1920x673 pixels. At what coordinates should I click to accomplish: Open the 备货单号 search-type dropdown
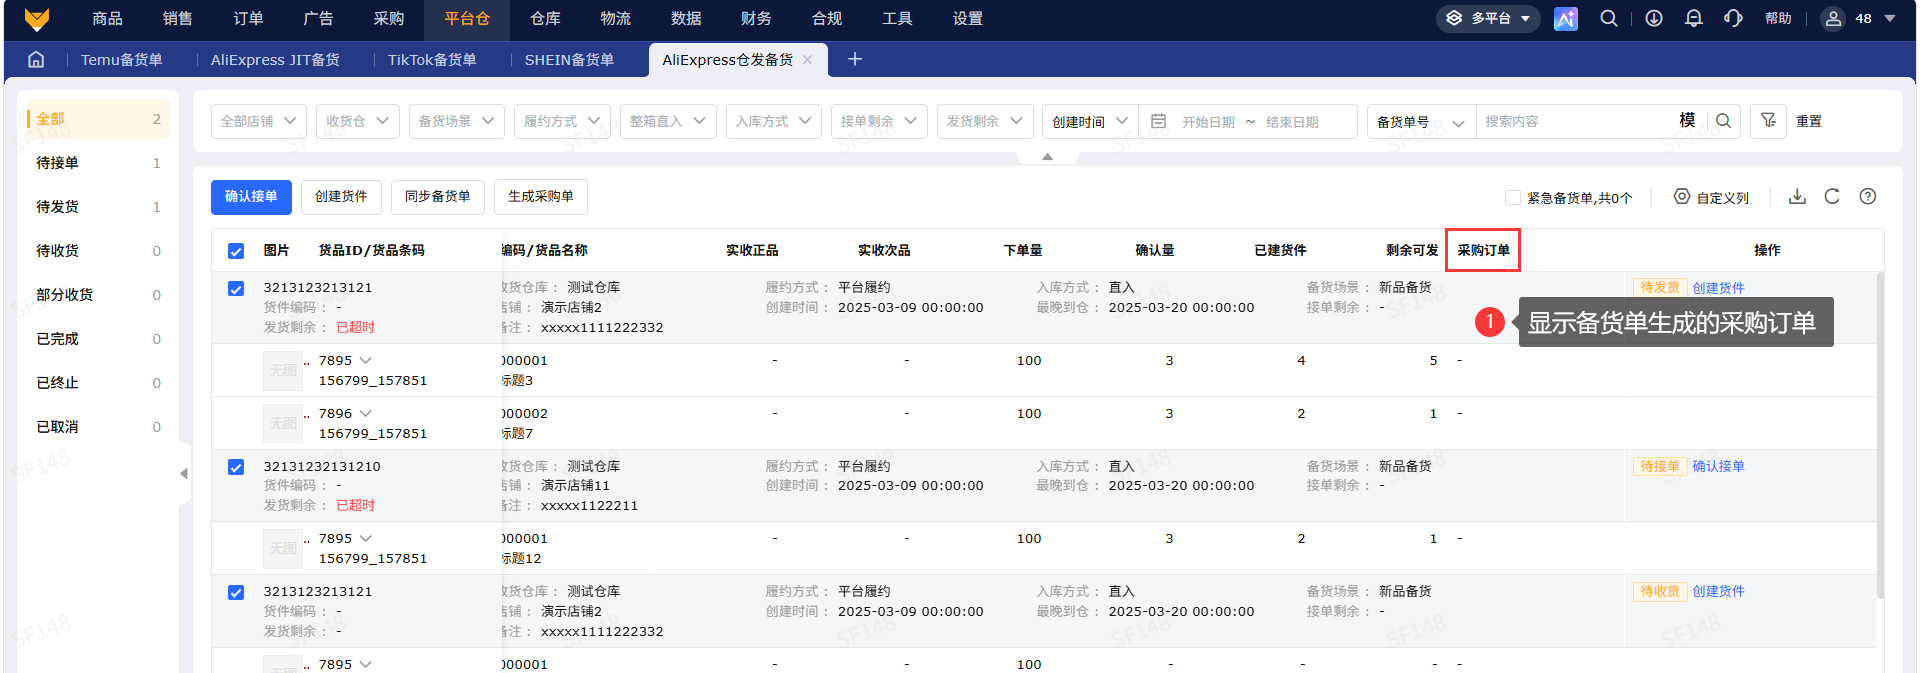point(1421,121)
